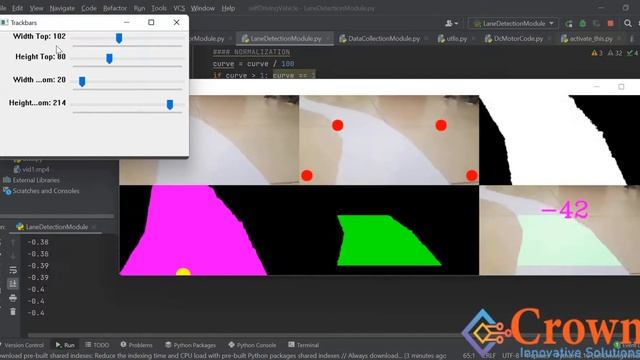Adjust the Height Top trackbar slider
This screenshot has height=360, width=640.
click(x=109, y=59)
